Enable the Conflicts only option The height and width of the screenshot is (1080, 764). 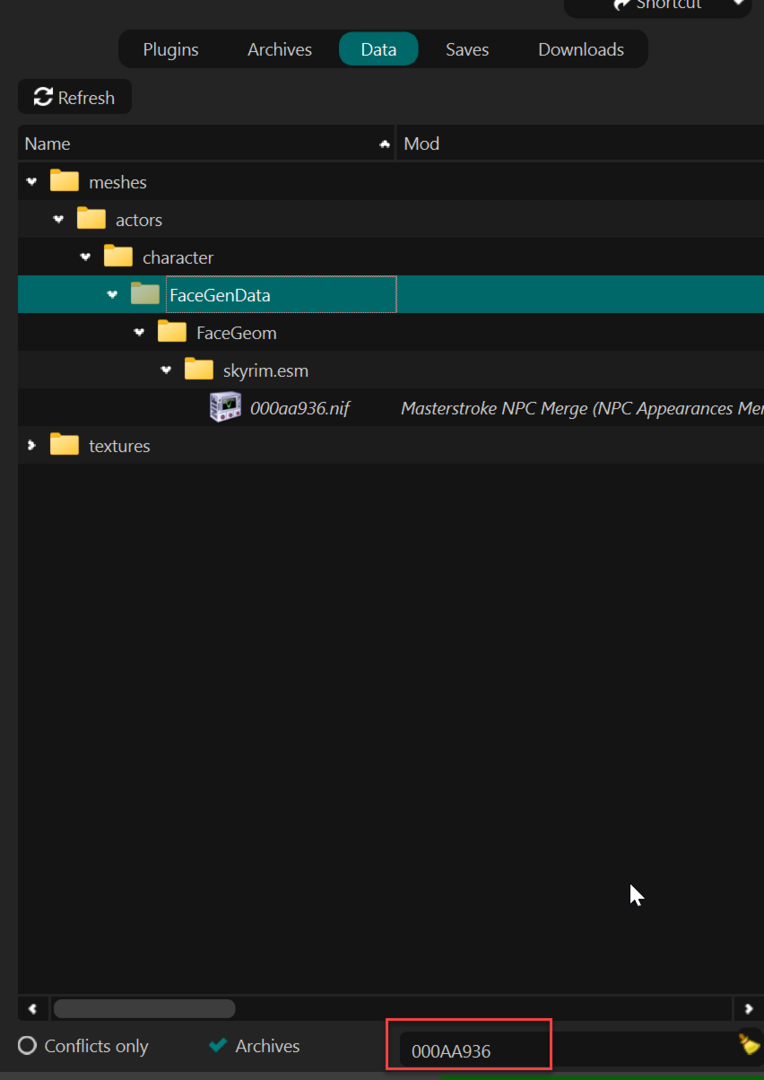click(x=83, y=1046)
